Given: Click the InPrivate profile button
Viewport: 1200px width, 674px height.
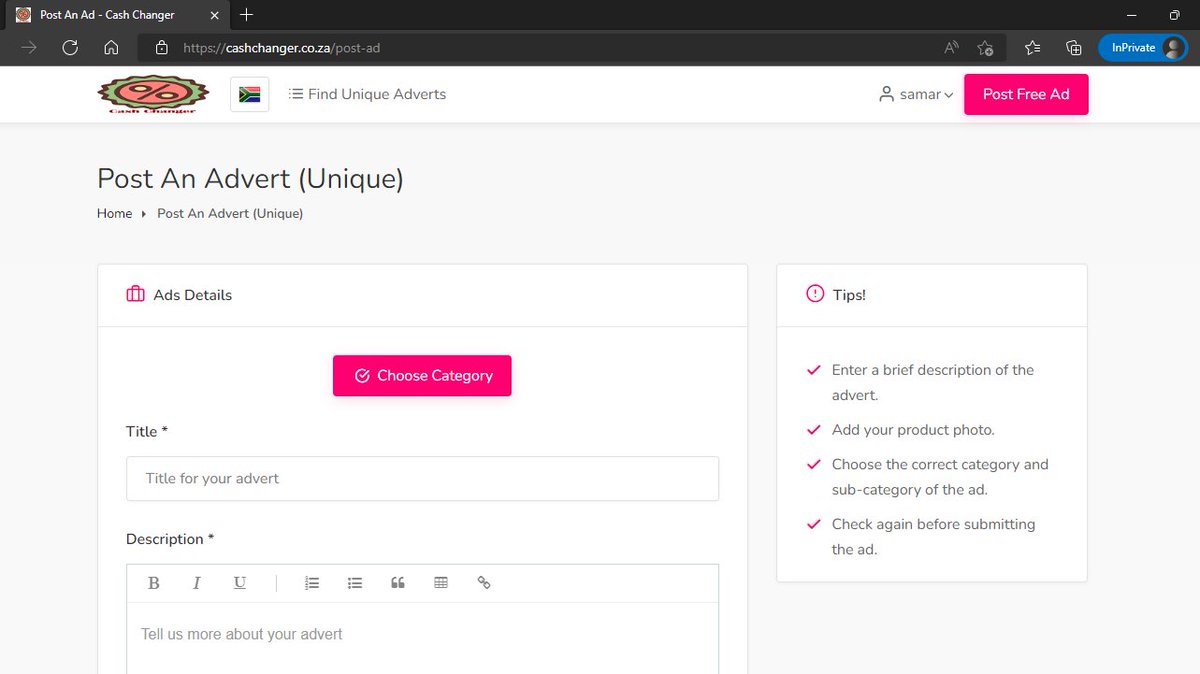Looking at the screenshot, I should (x=1143, y=47).
